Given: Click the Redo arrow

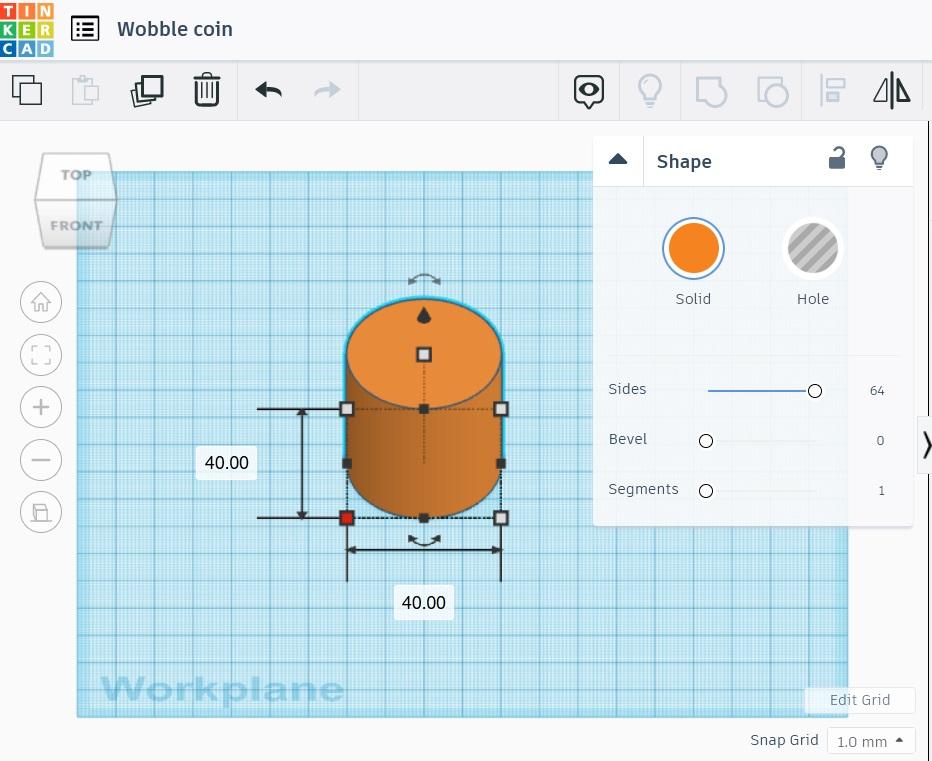Looking at the screenshot, I should pyautogui.click(x=328, y=90).
